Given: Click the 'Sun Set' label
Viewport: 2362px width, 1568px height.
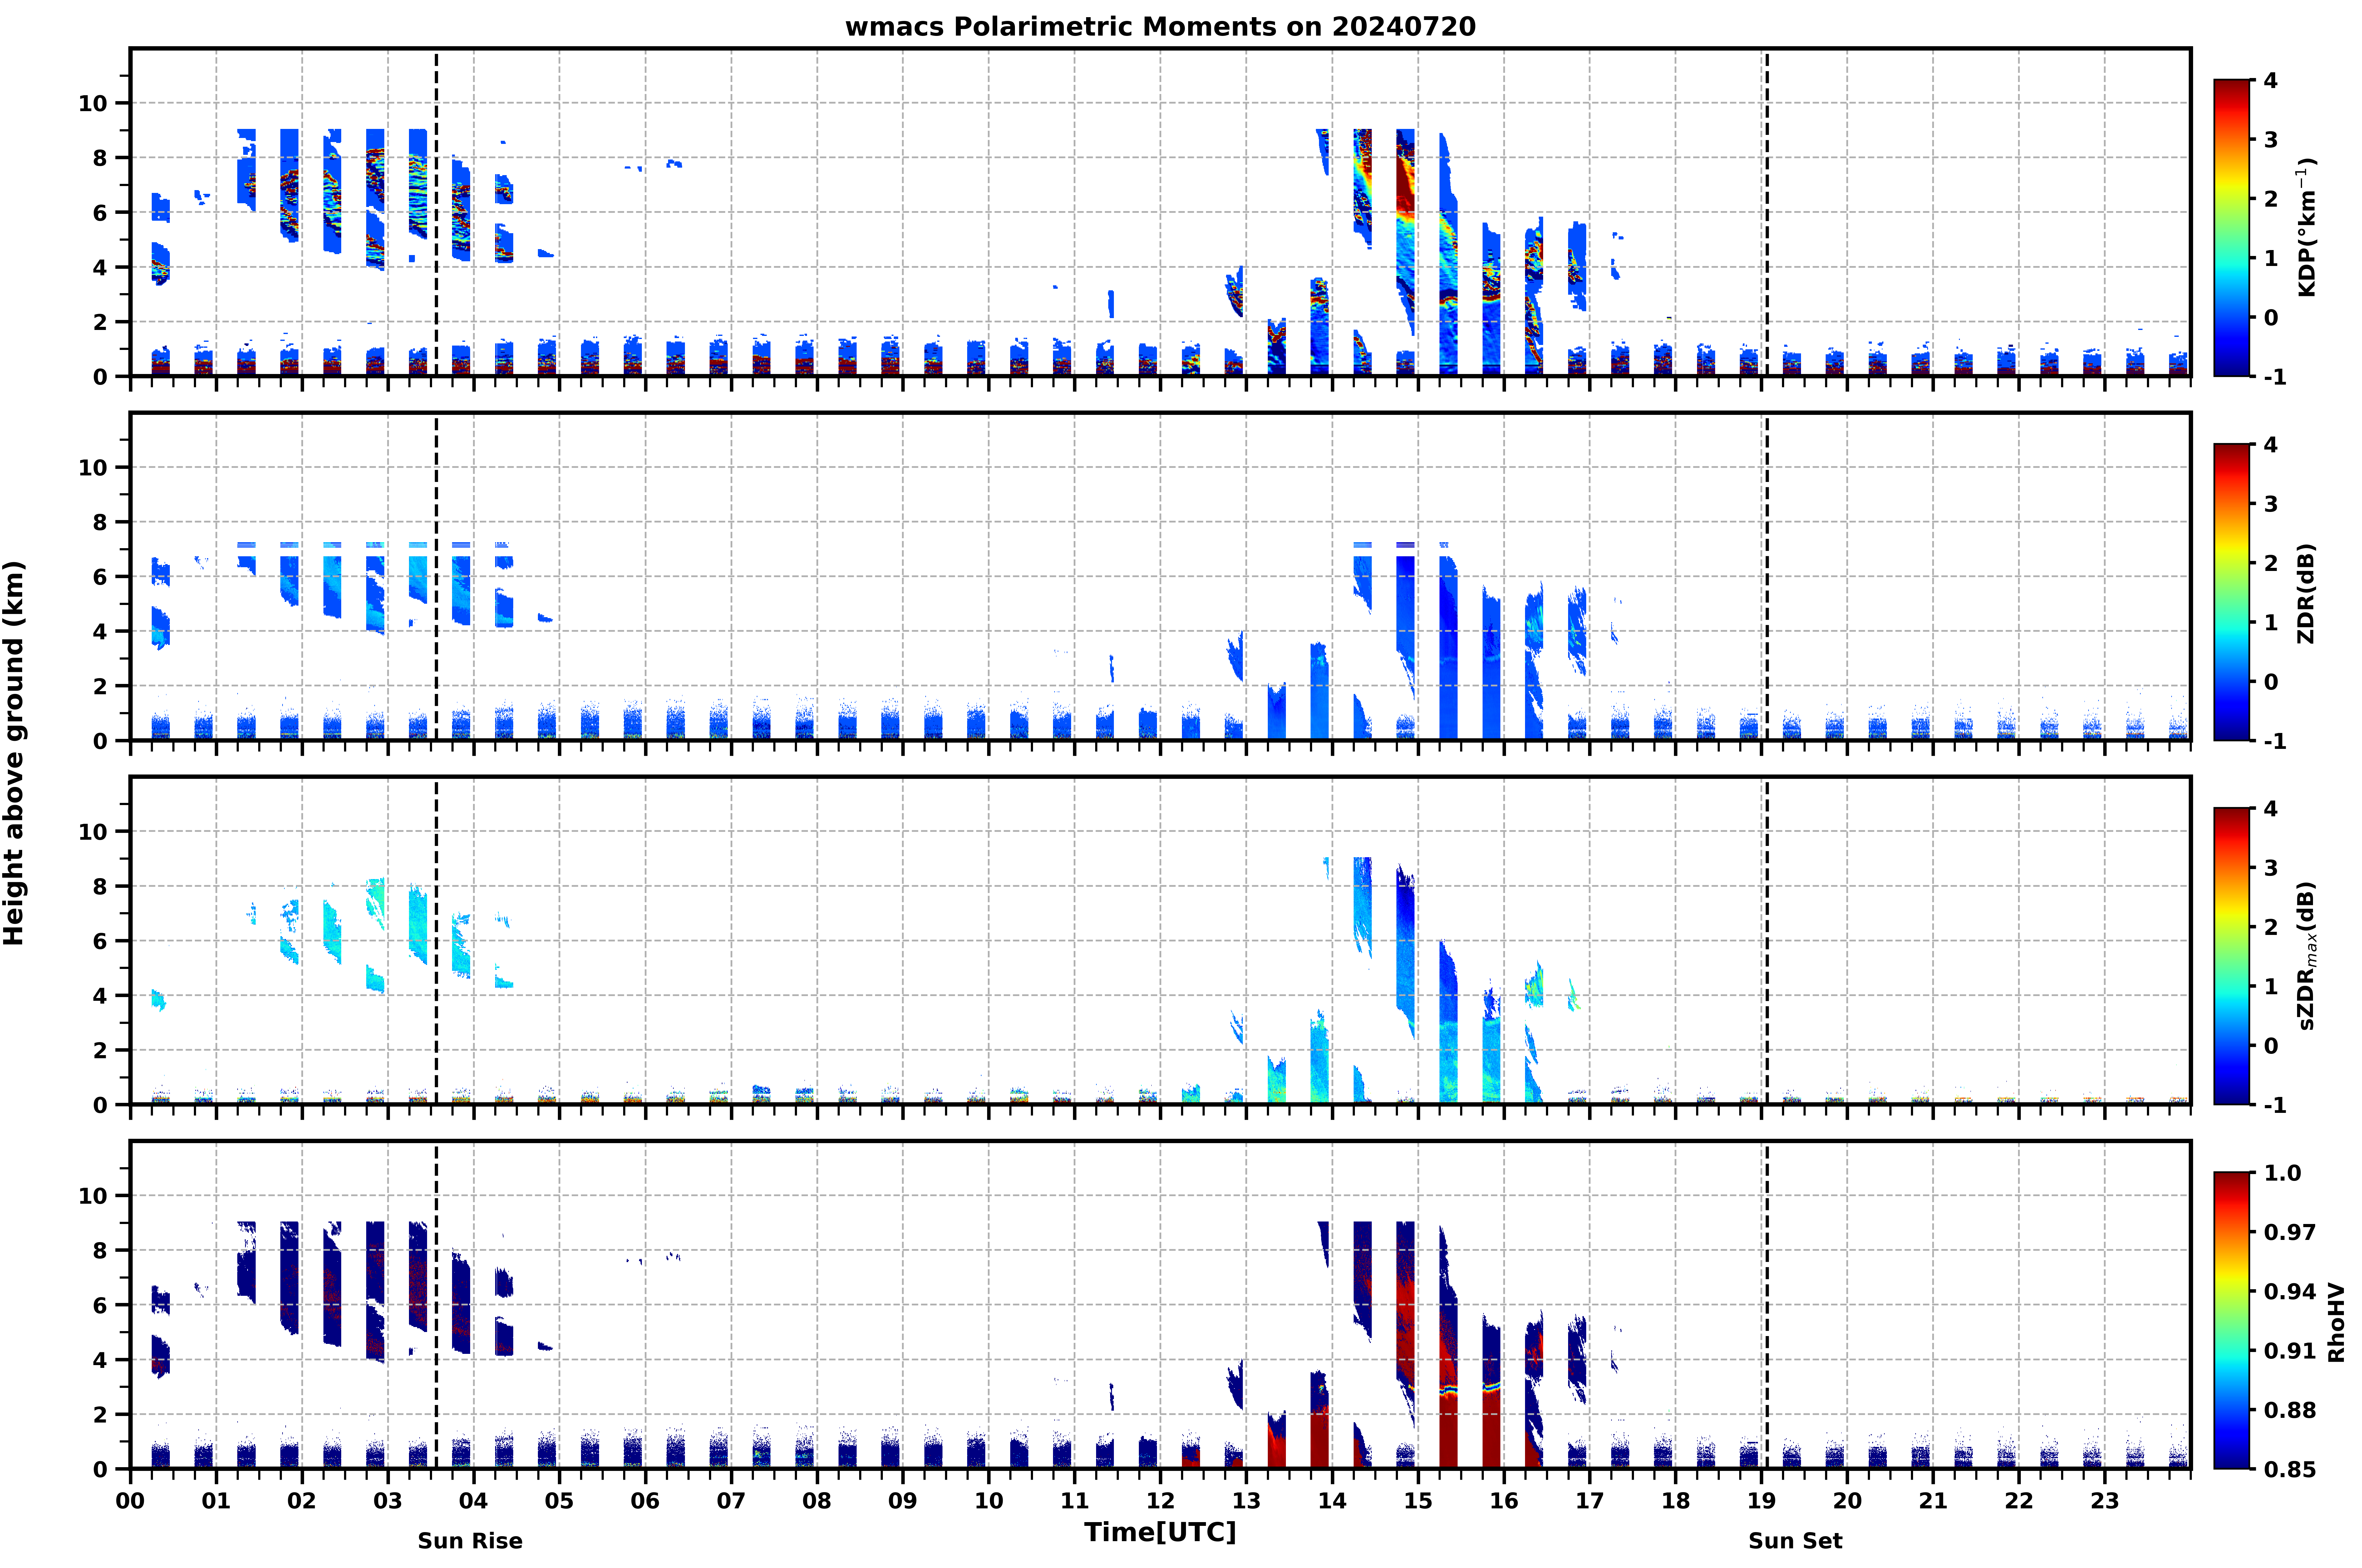Looking at the screenshot, I should [1795, 1541].
